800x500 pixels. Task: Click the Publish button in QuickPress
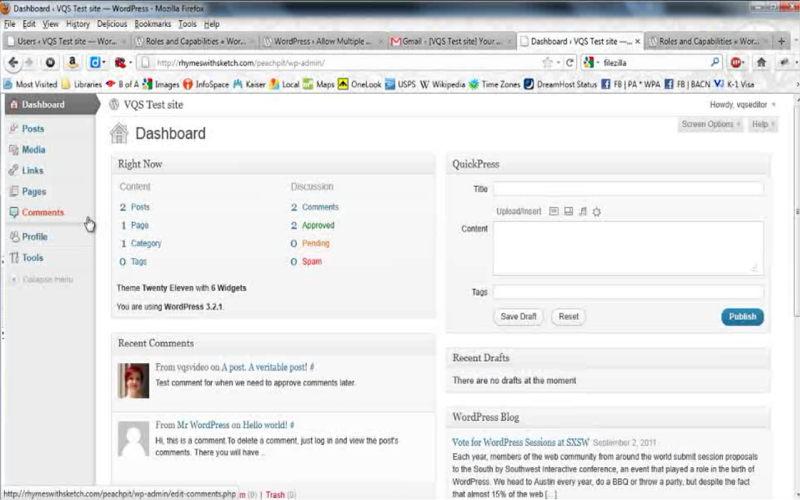pos(742,316)
